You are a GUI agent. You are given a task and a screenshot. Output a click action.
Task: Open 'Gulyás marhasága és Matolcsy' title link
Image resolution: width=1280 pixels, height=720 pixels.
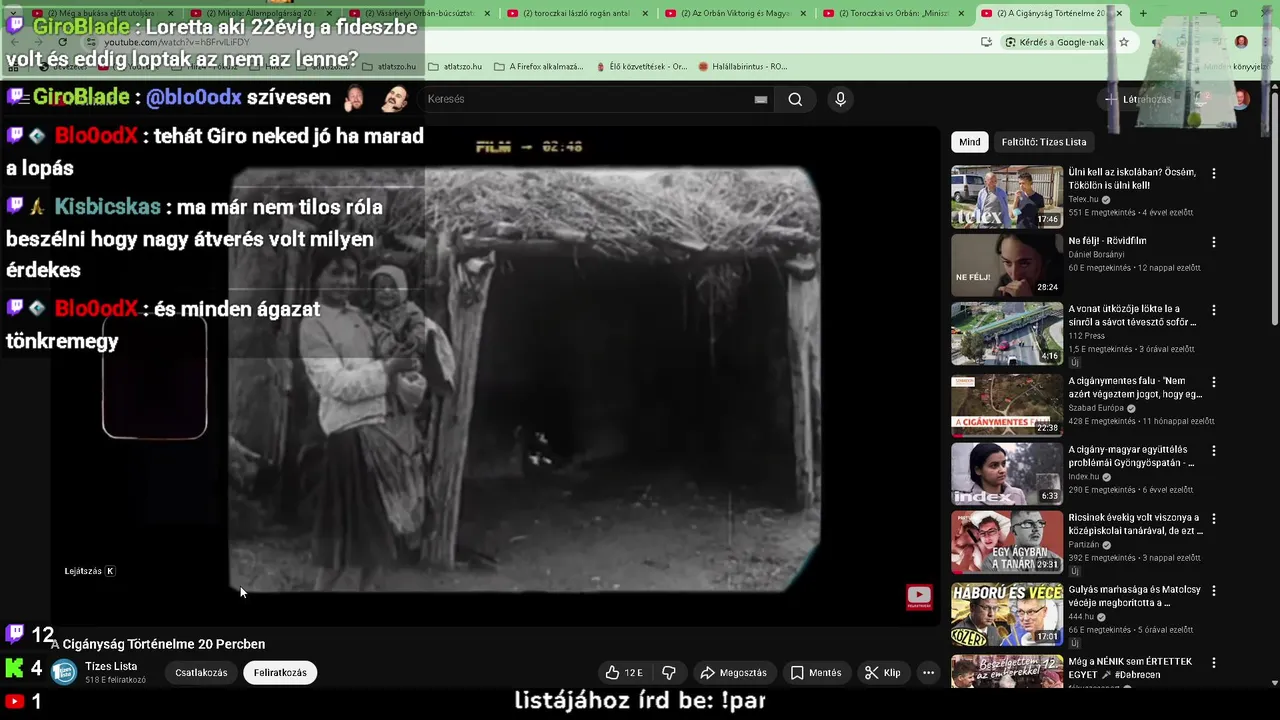point(1134,596)
